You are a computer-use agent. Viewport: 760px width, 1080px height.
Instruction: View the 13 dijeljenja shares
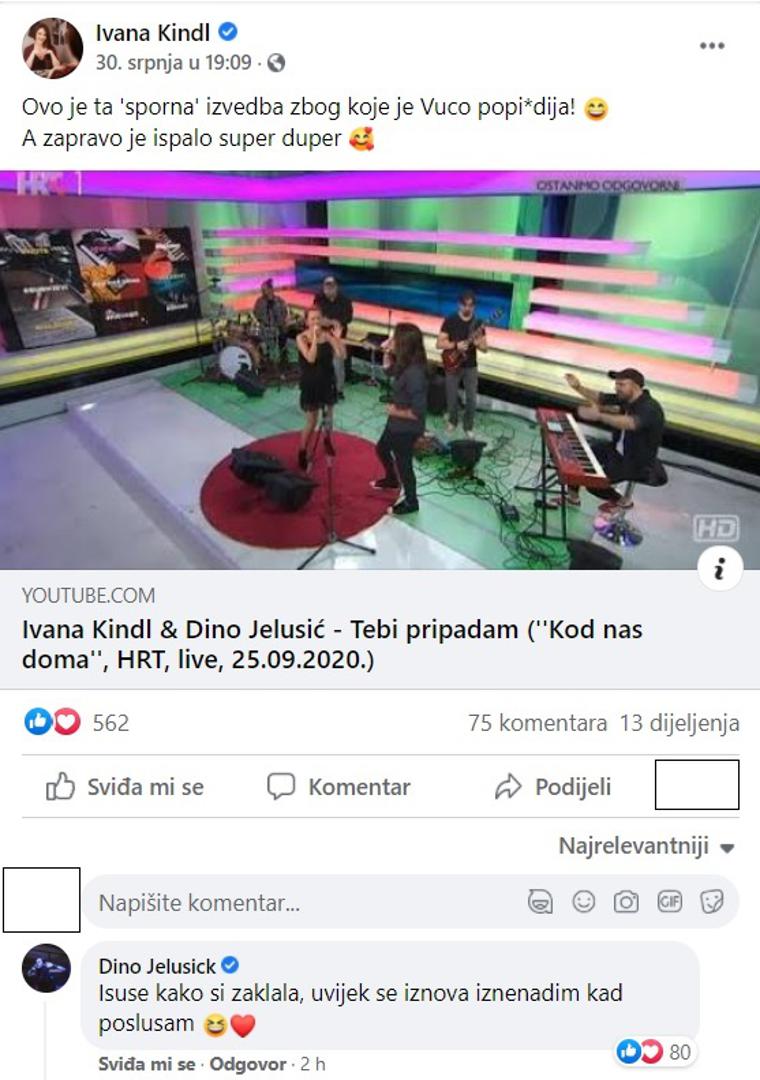click(x=679, y=723)
